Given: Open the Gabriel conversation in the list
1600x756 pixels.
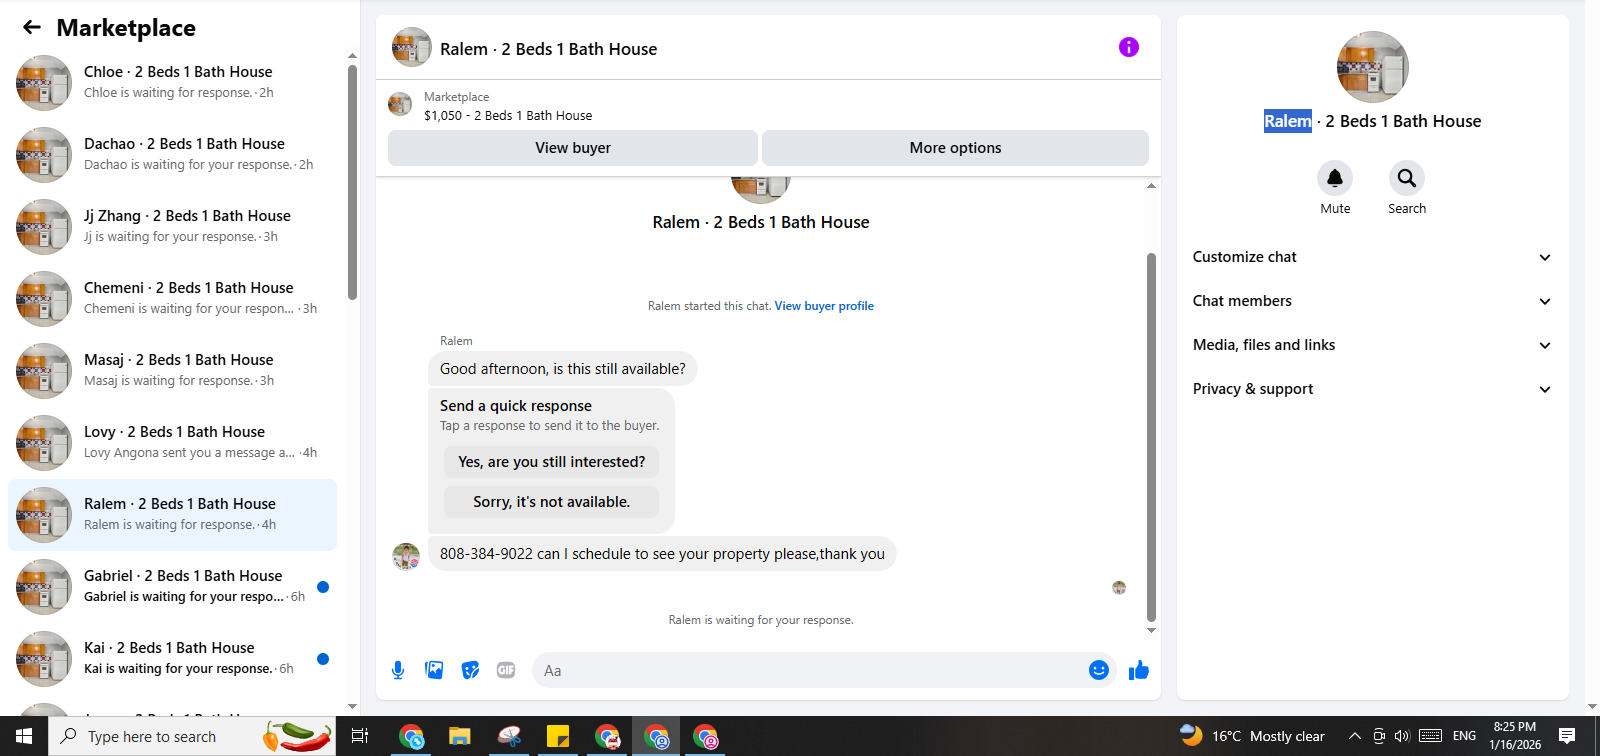Looking at the screenshot, I should [x=173, y=587].
